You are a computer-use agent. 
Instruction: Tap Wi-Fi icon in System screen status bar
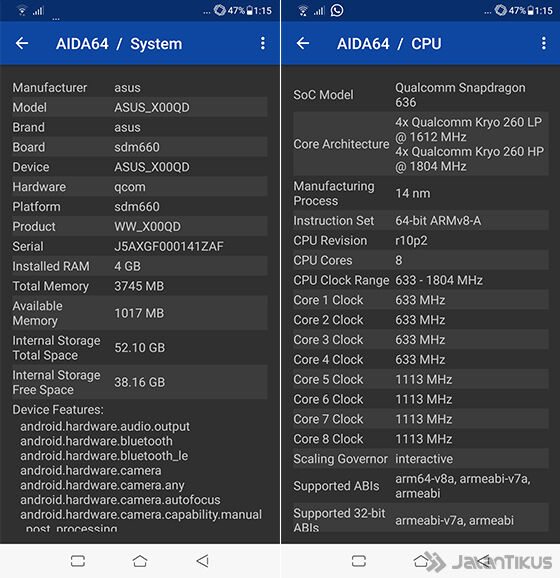(x=22, y=11)
